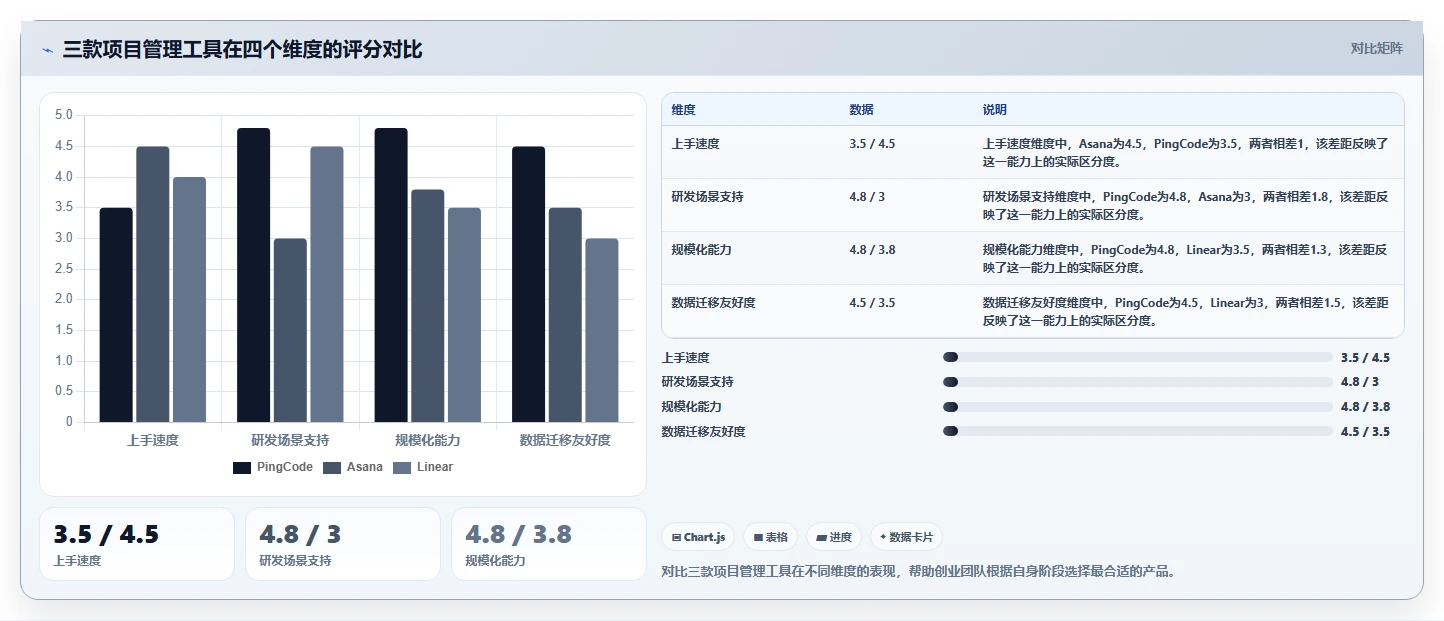
Task: Click the Asana bar for 数据迁移友好度
Action: [565, 315]
